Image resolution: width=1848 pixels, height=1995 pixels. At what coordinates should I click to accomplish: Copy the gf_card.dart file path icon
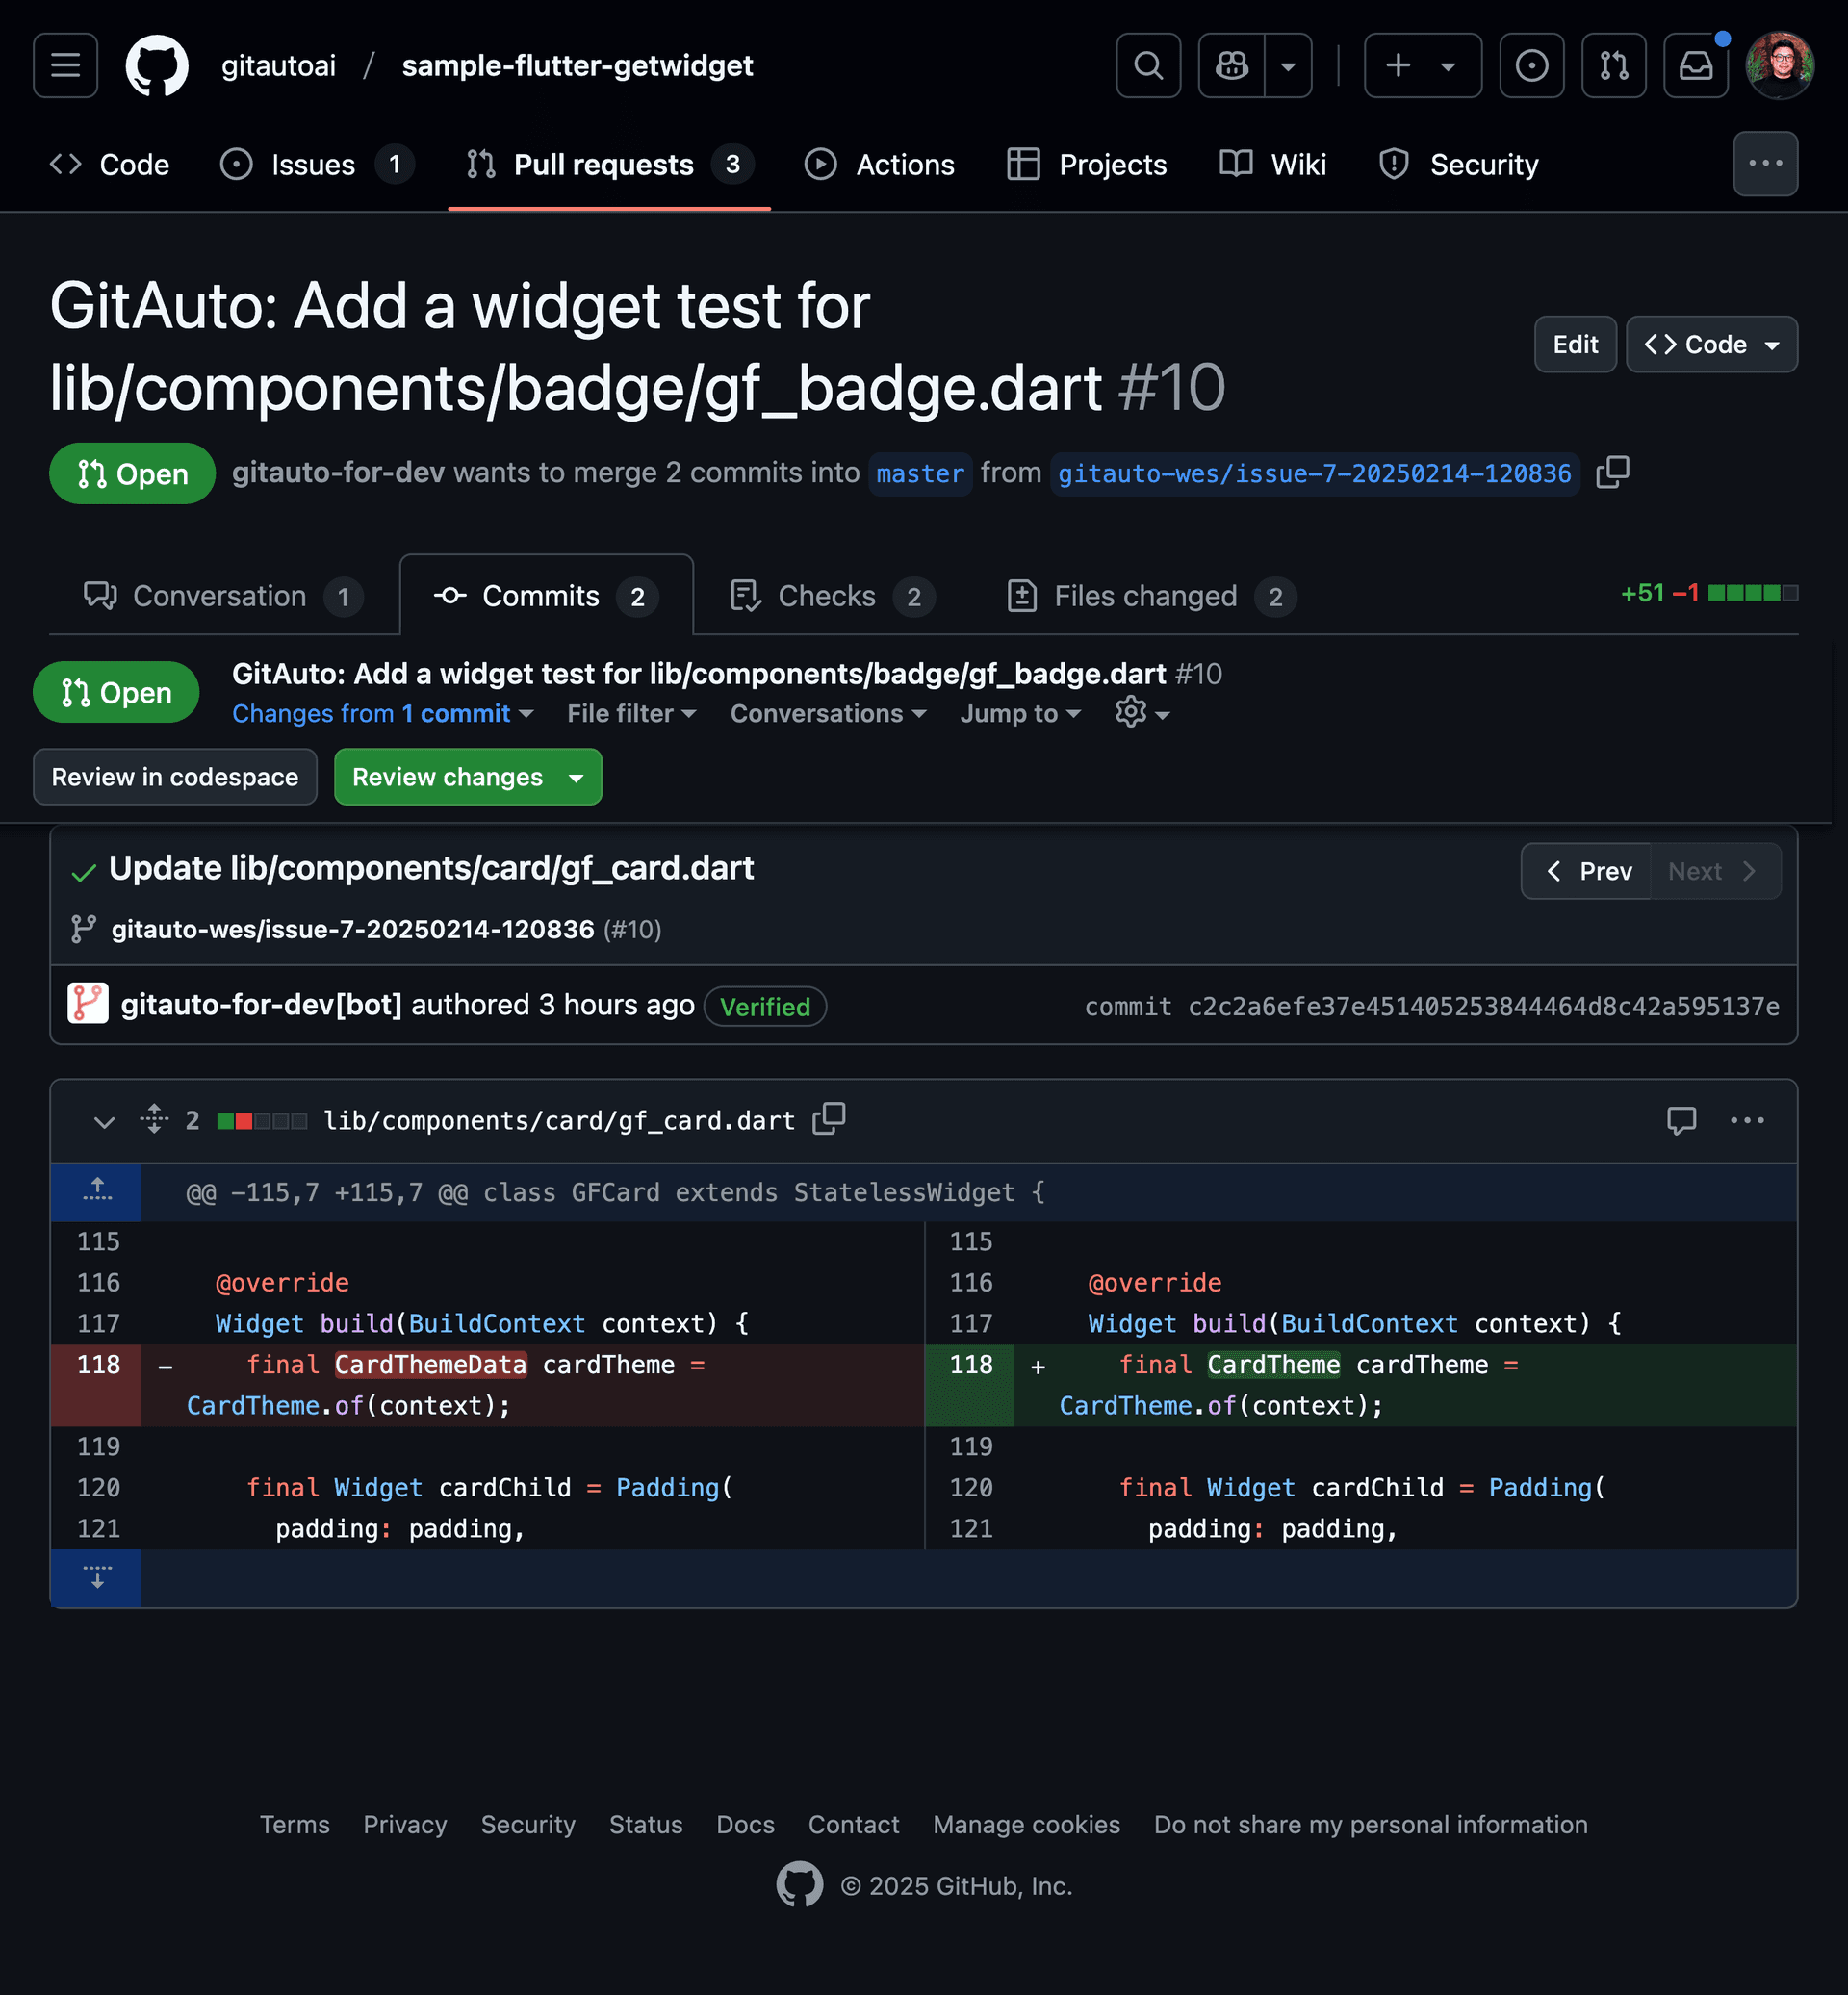pos(828,1119)
